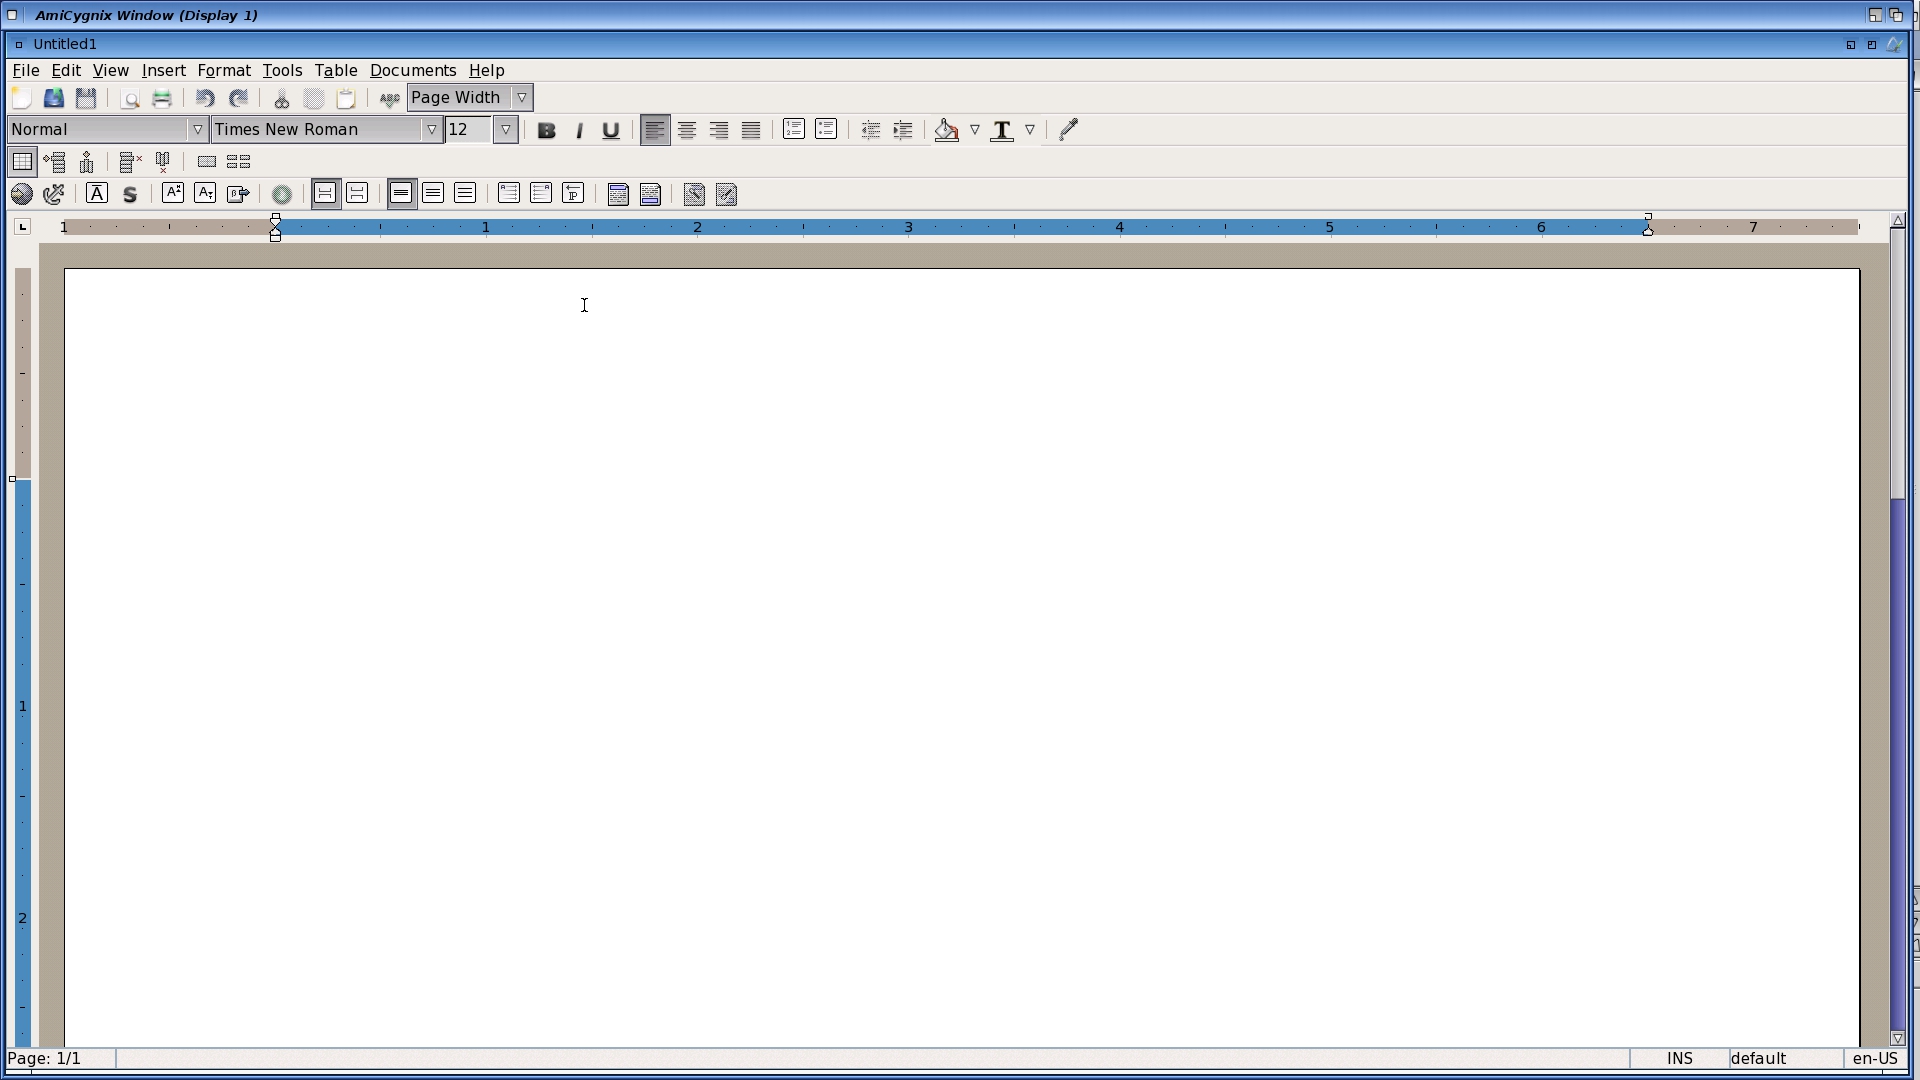
Task: Split the table cell
Action: [x=238, y=162]
